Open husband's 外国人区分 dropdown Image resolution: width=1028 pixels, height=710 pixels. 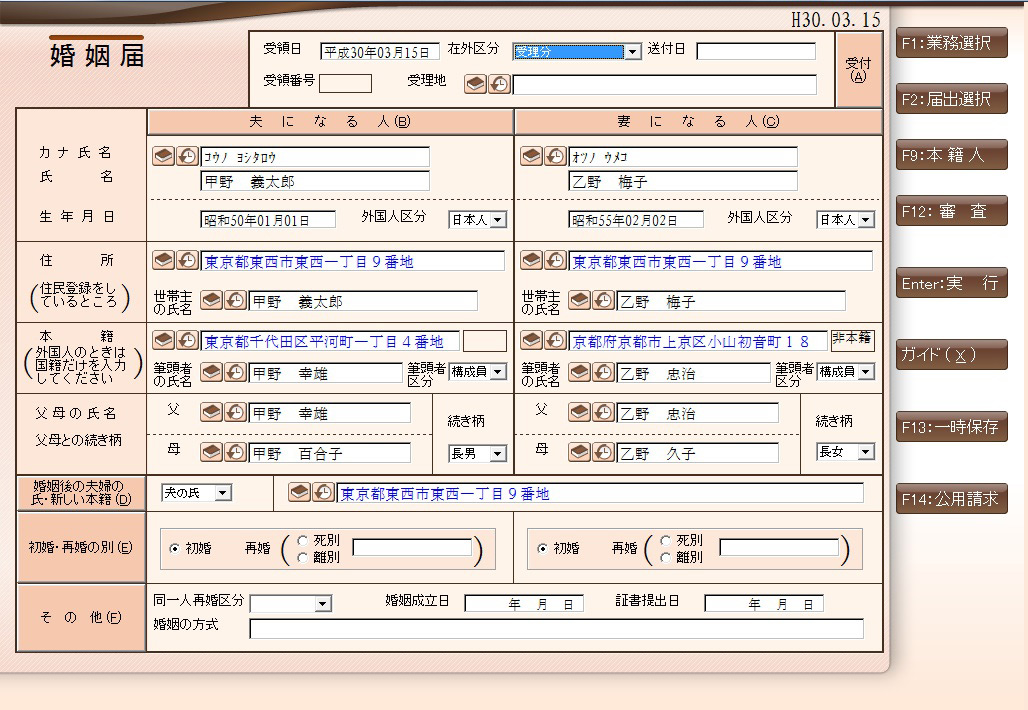498,220
